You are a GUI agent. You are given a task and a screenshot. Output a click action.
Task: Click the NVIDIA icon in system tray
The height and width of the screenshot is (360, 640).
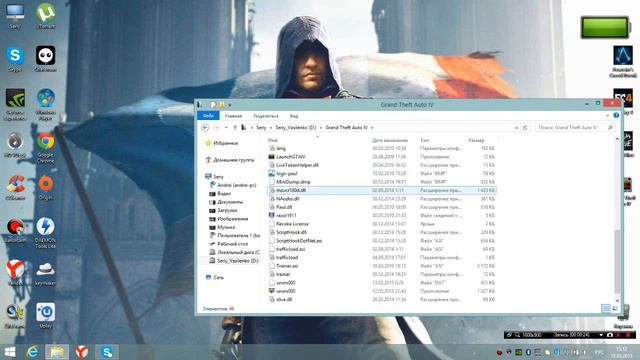click(518, 352)
